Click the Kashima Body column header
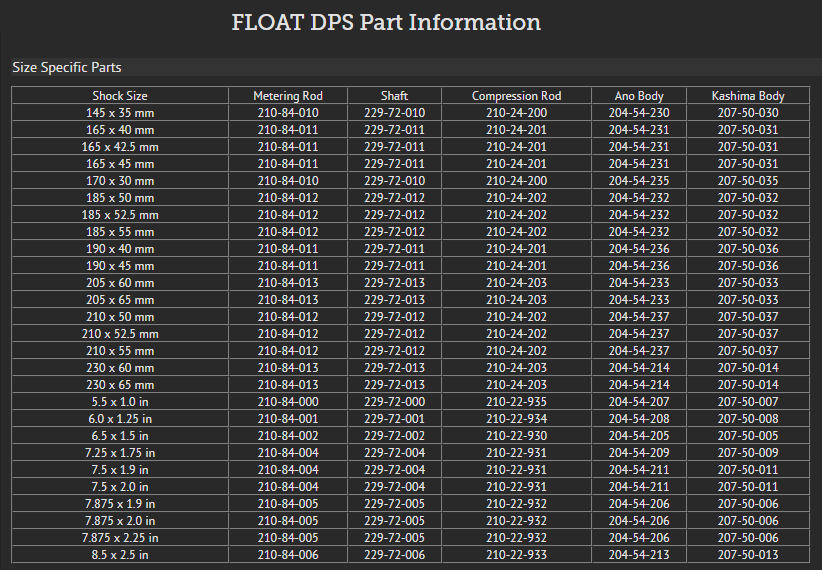This screenshot has width=822, height=570. [x=748, y=96]
